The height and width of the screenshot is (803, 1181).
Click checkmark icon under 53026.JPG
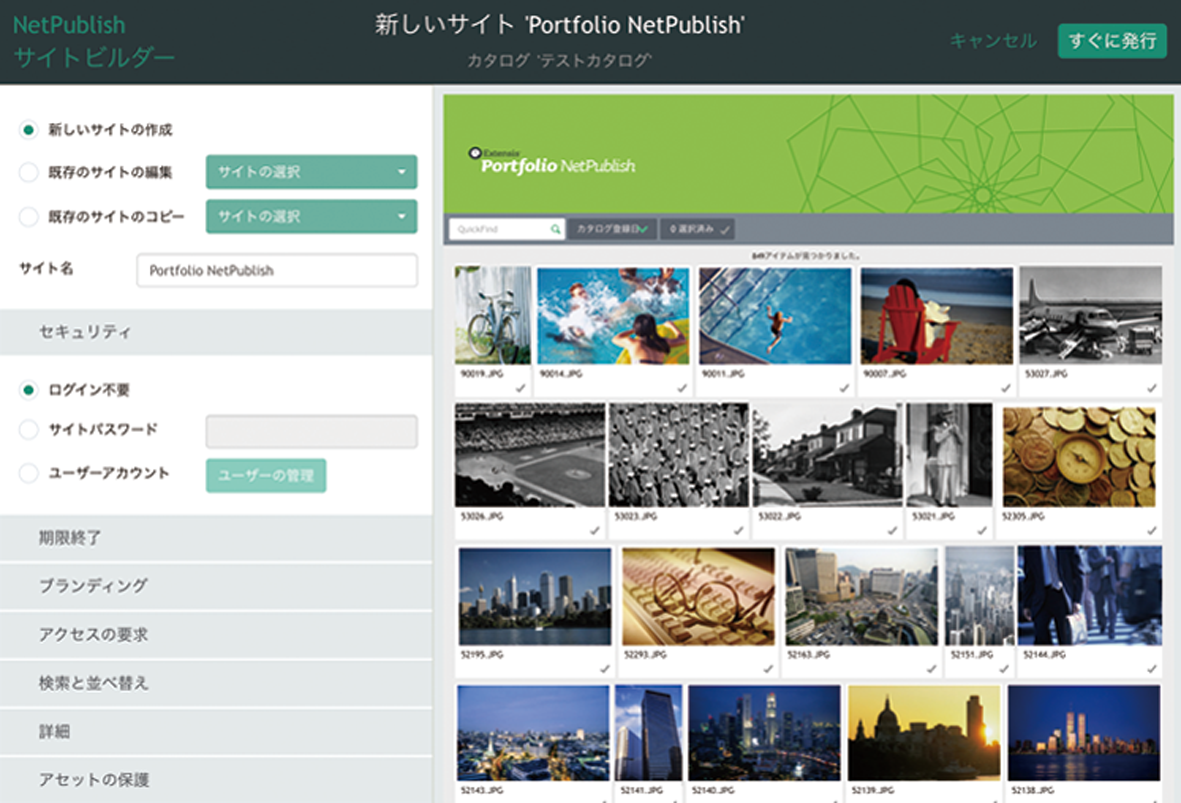(x=594, y=530)
